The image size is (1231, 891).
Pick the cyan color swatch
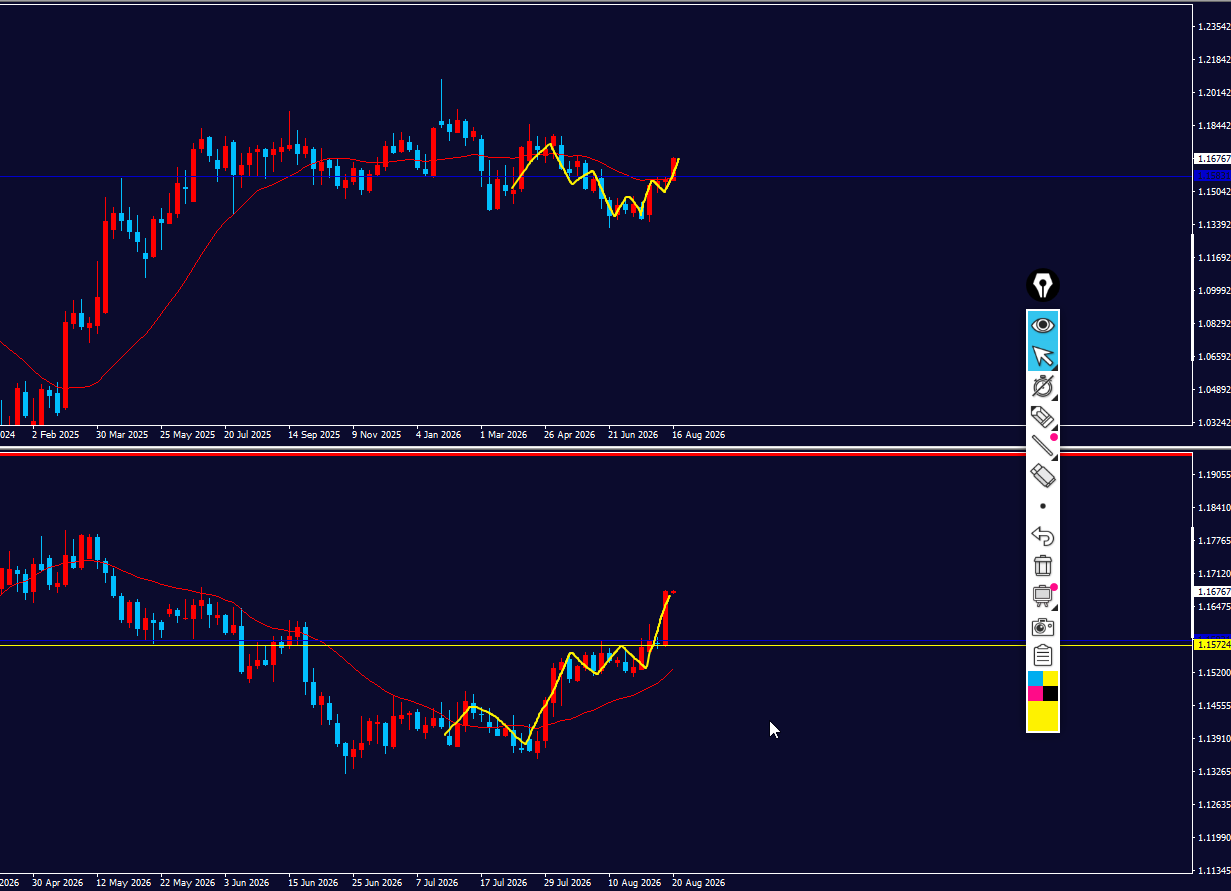tap(1035, 678)
